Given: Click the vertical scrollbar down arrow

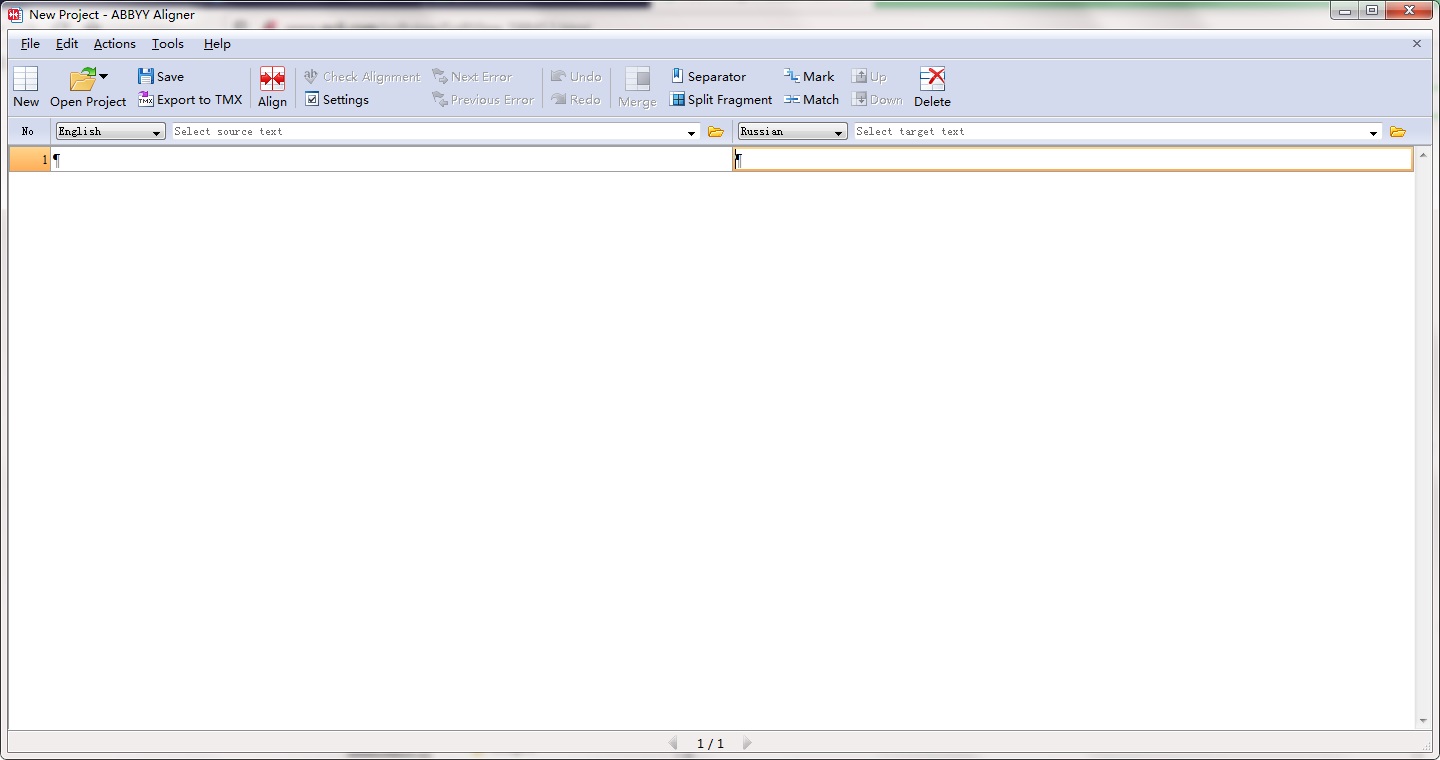Looking at the screenshot, I should pyautogui.click(x=1423, y=721).
